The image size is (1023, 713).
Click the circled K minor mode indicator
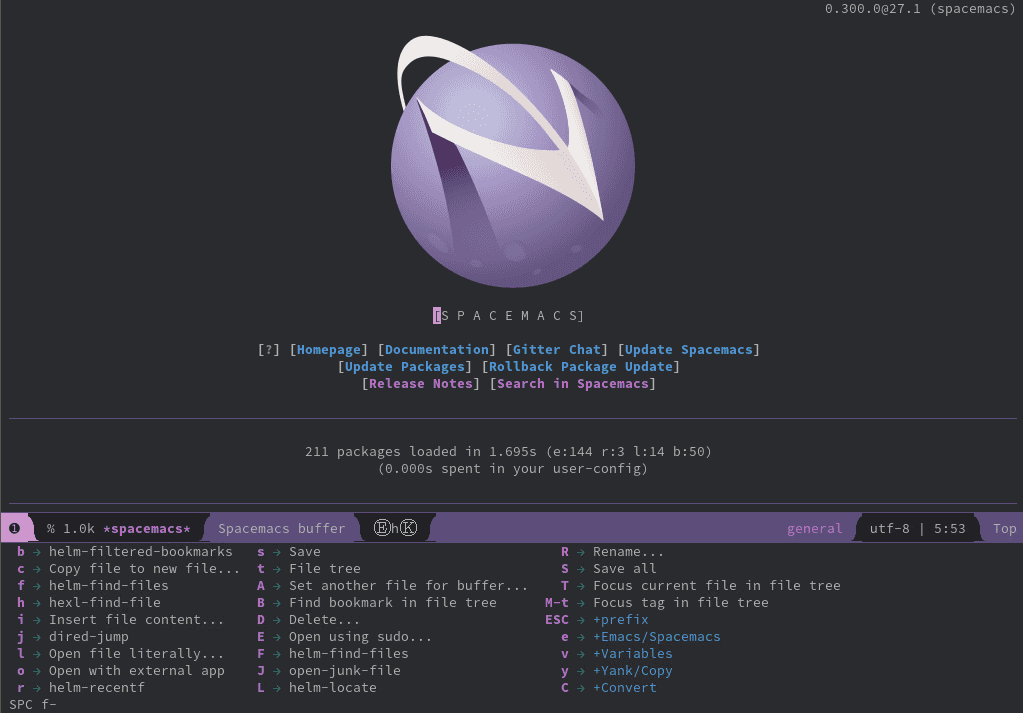(x=408, y=528)
